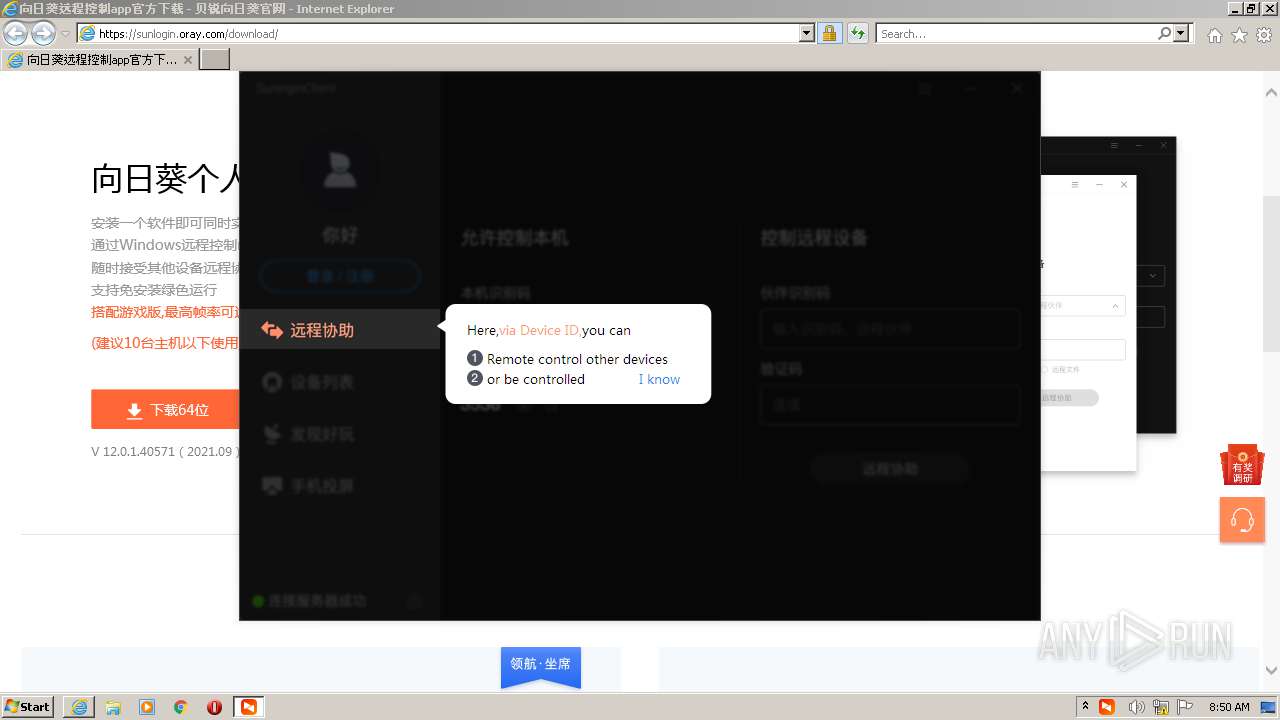Click the search magnifier icon
1280x720 pixels.
click(1164, 33)
